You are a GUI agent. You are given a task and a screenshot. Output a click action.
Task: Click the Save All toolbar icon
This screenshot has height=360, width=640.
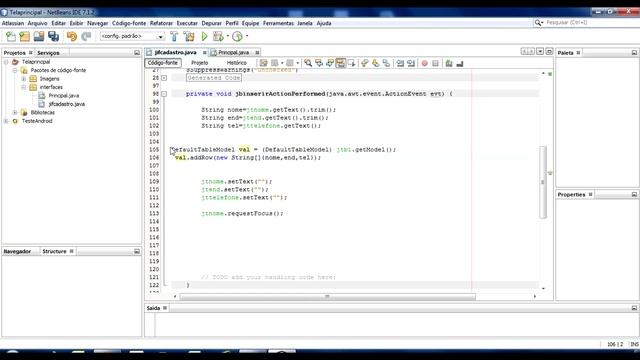tap(53, 36)
